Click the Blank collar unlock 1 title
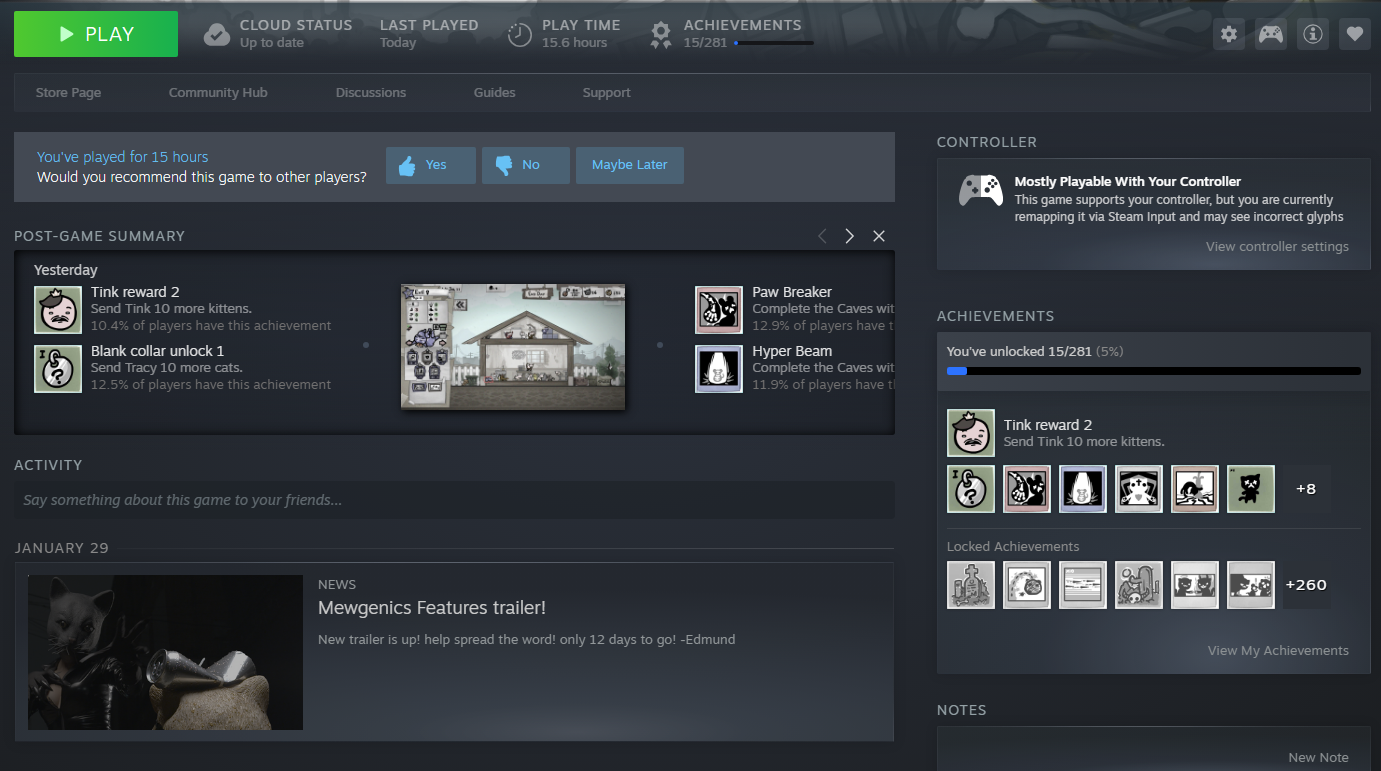The image size is (1381, 771). tap(158, 351)
